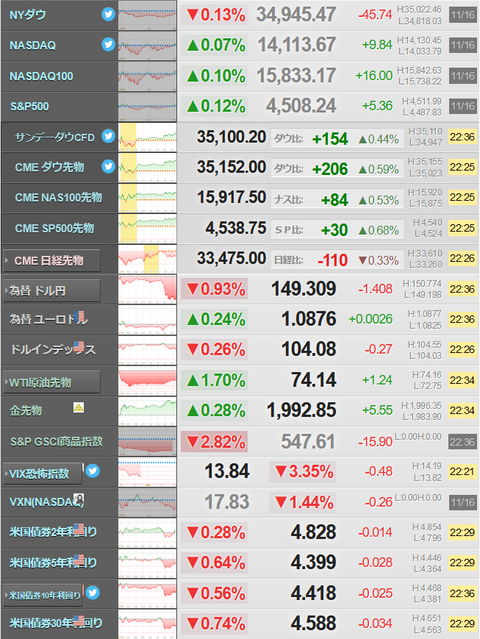This screenshot has height=639, width=480.
Task: Click the ドル円 rate 149.309
Action: [304, 289]
